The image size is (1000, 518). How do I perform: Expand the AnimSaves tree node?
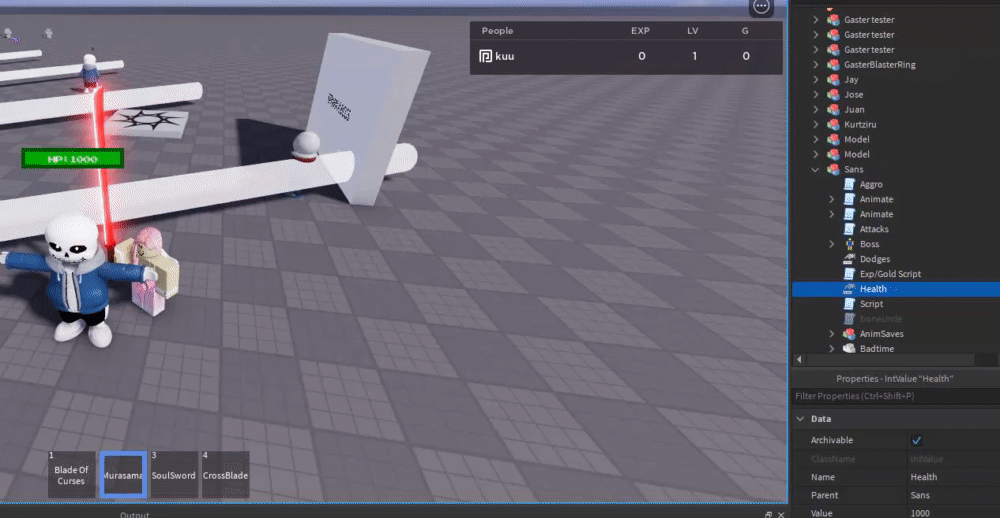click(832, 334)
